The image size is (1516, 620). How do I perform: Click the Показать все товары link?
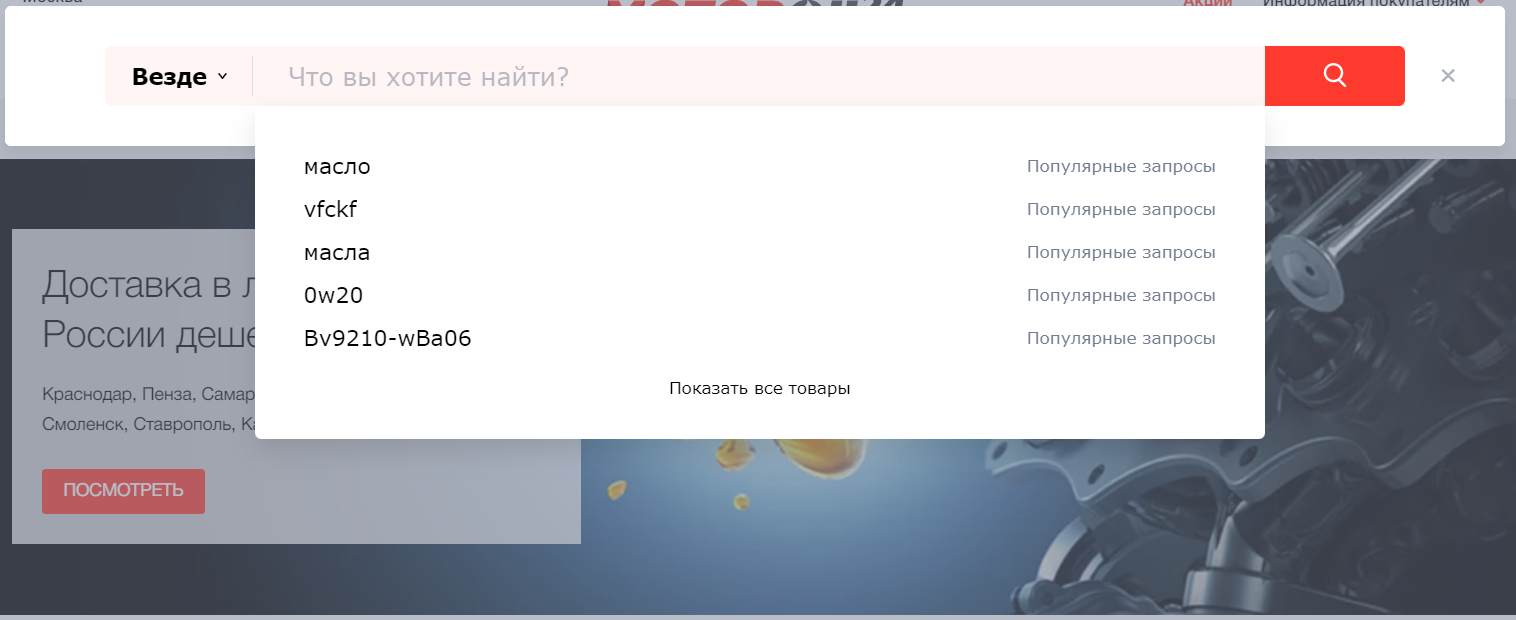pyautogui.click(x=759, y=388)
